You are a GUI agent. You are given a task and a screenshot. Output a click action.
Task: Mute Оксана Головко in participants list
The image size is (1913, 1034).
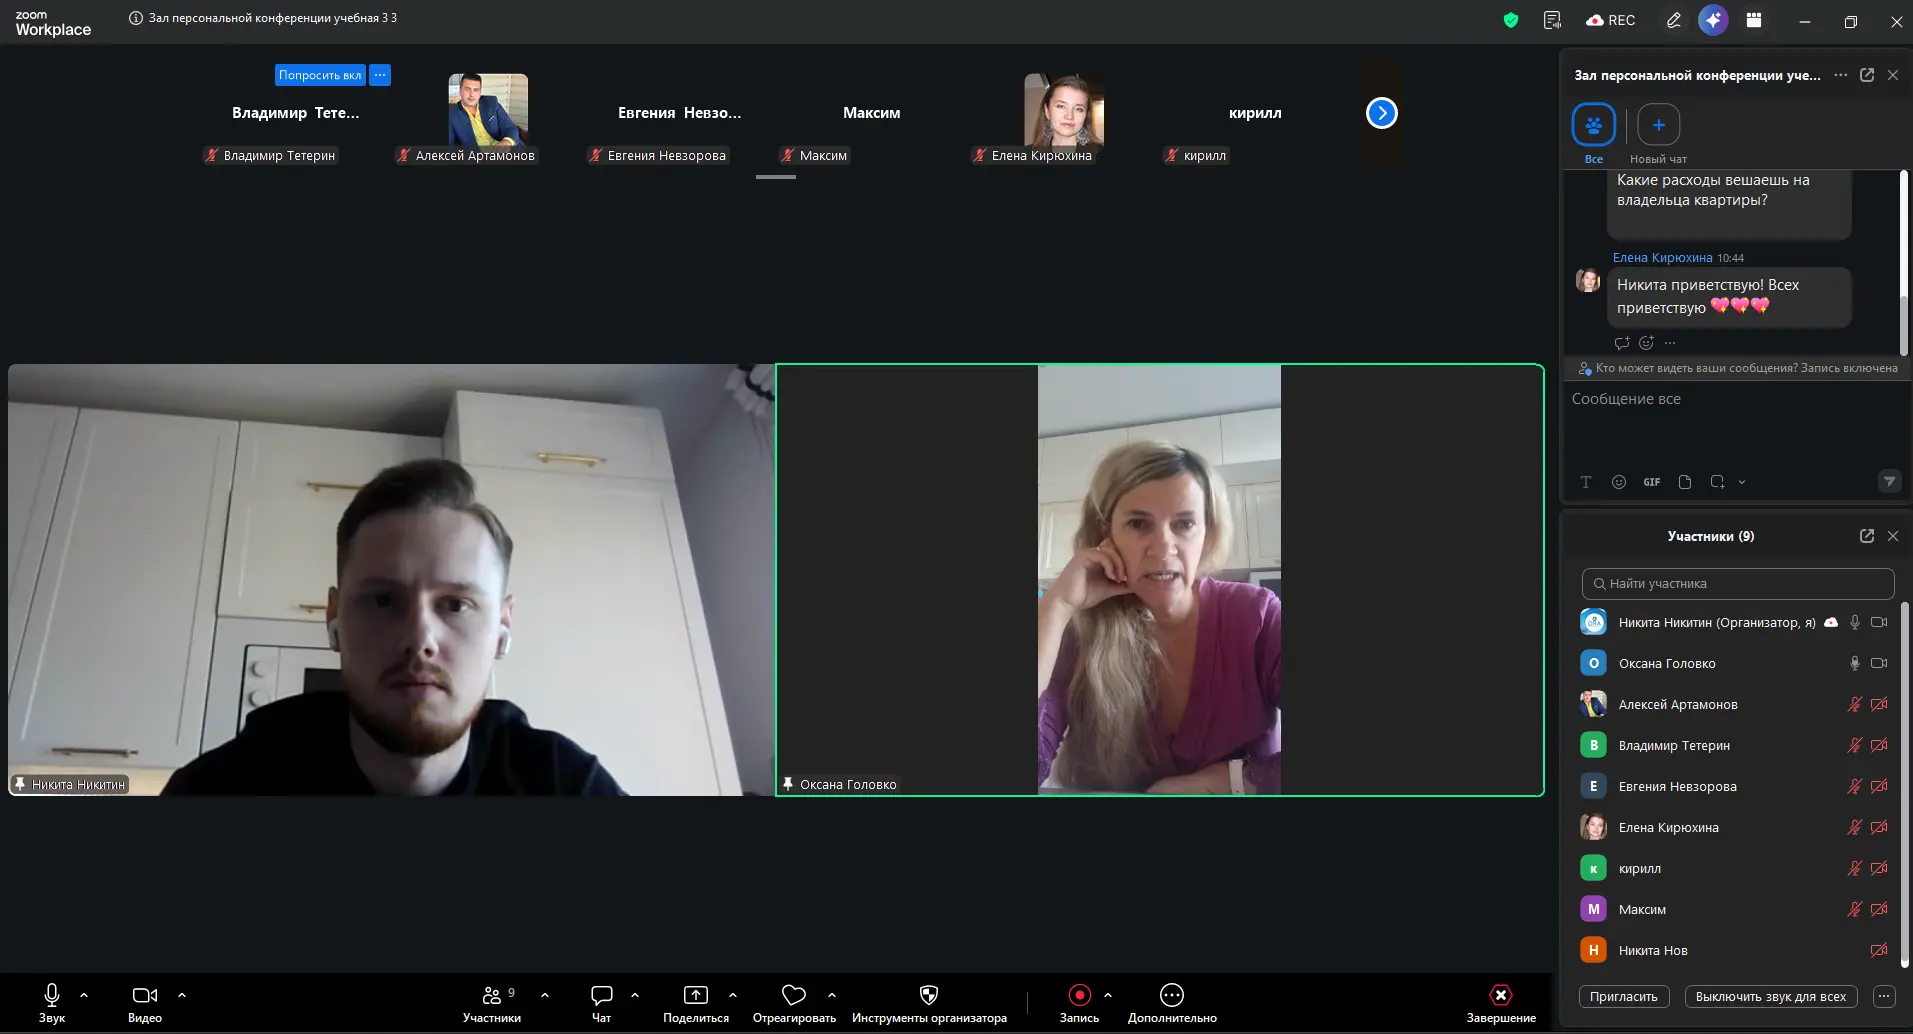pyautogui.click(x=1855, y=663)
